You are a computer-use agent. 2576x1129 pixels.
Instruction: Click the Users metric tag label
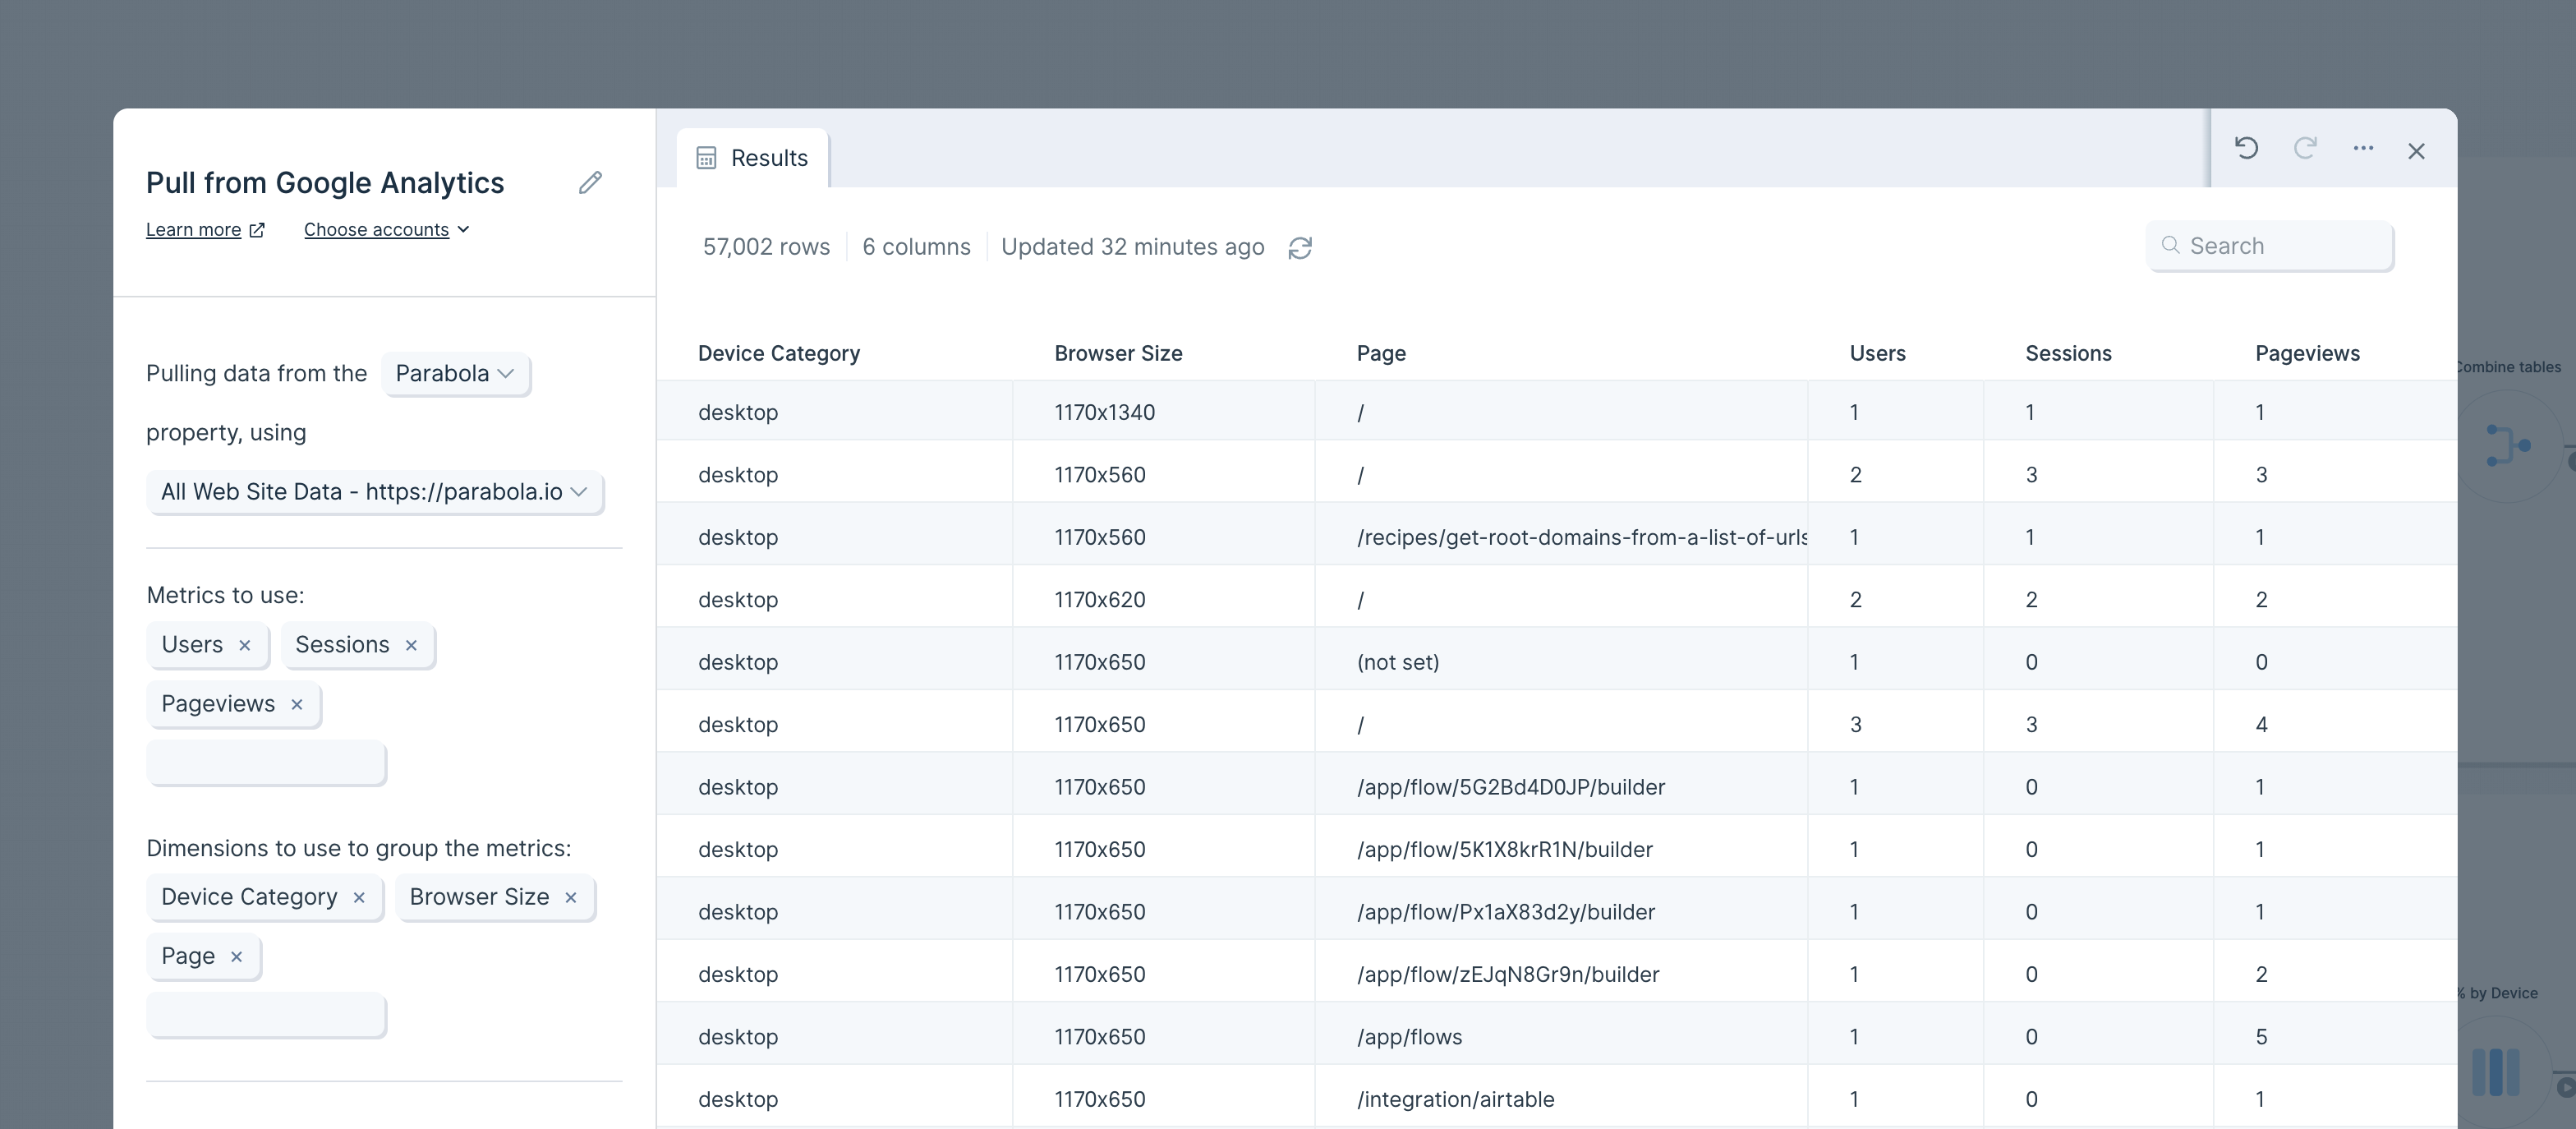[x=192, y=645]
